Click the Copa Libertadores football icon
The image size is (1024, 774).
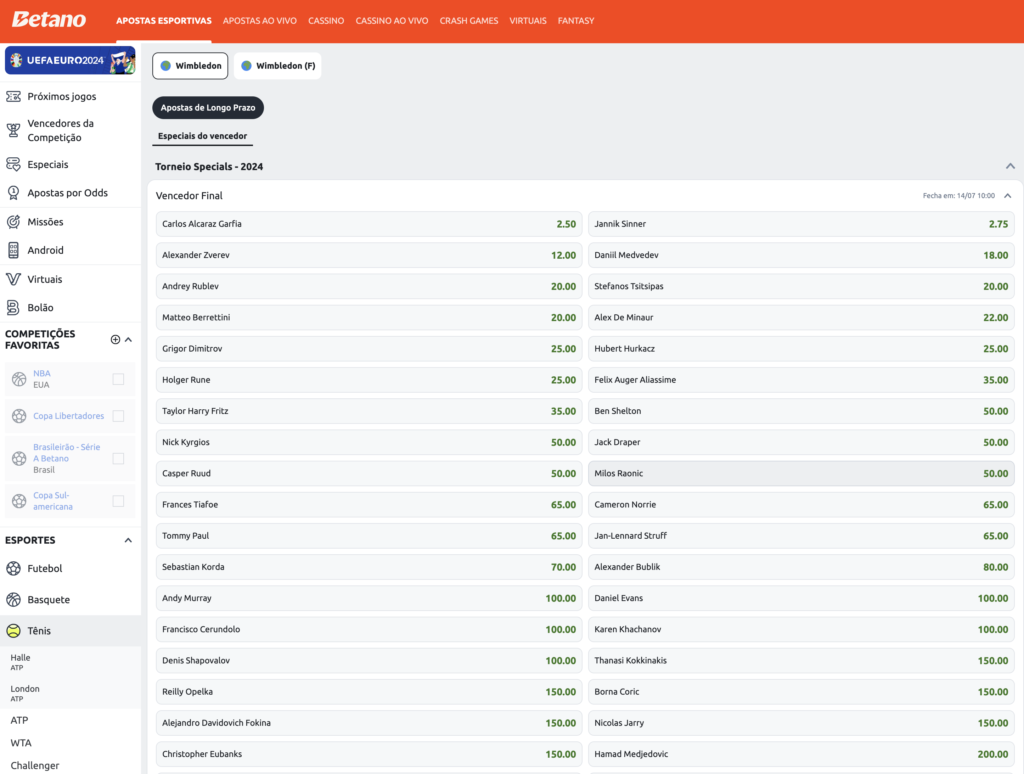click(x=19, y=416)
